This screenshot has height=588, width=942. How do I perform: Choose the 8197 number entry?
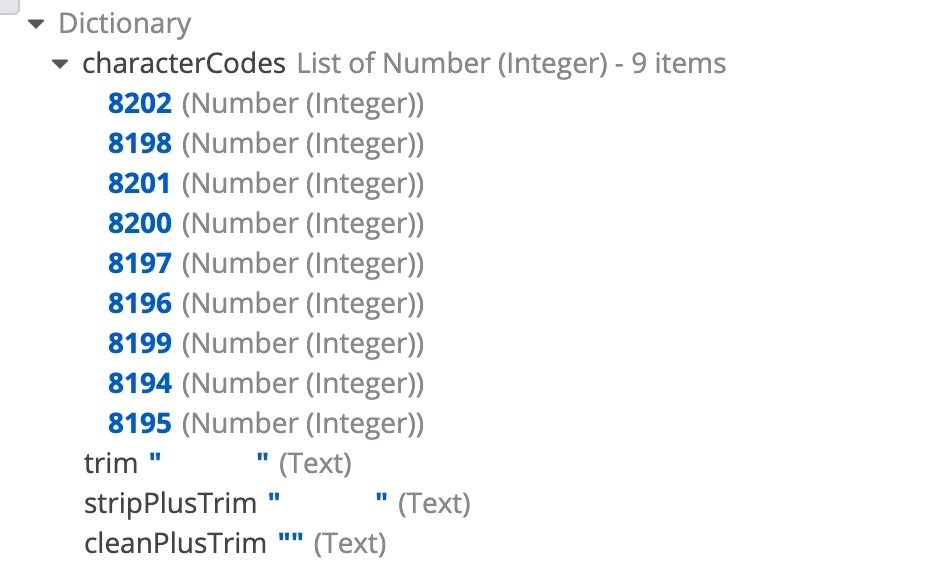tap(139, 263)
